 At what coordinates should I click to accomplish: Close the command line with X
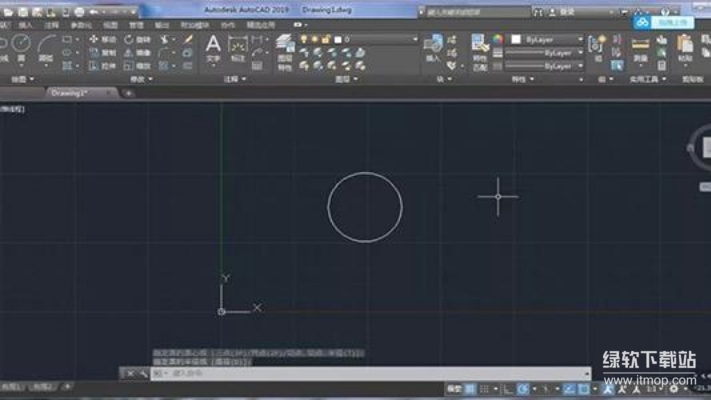(130, 374)
